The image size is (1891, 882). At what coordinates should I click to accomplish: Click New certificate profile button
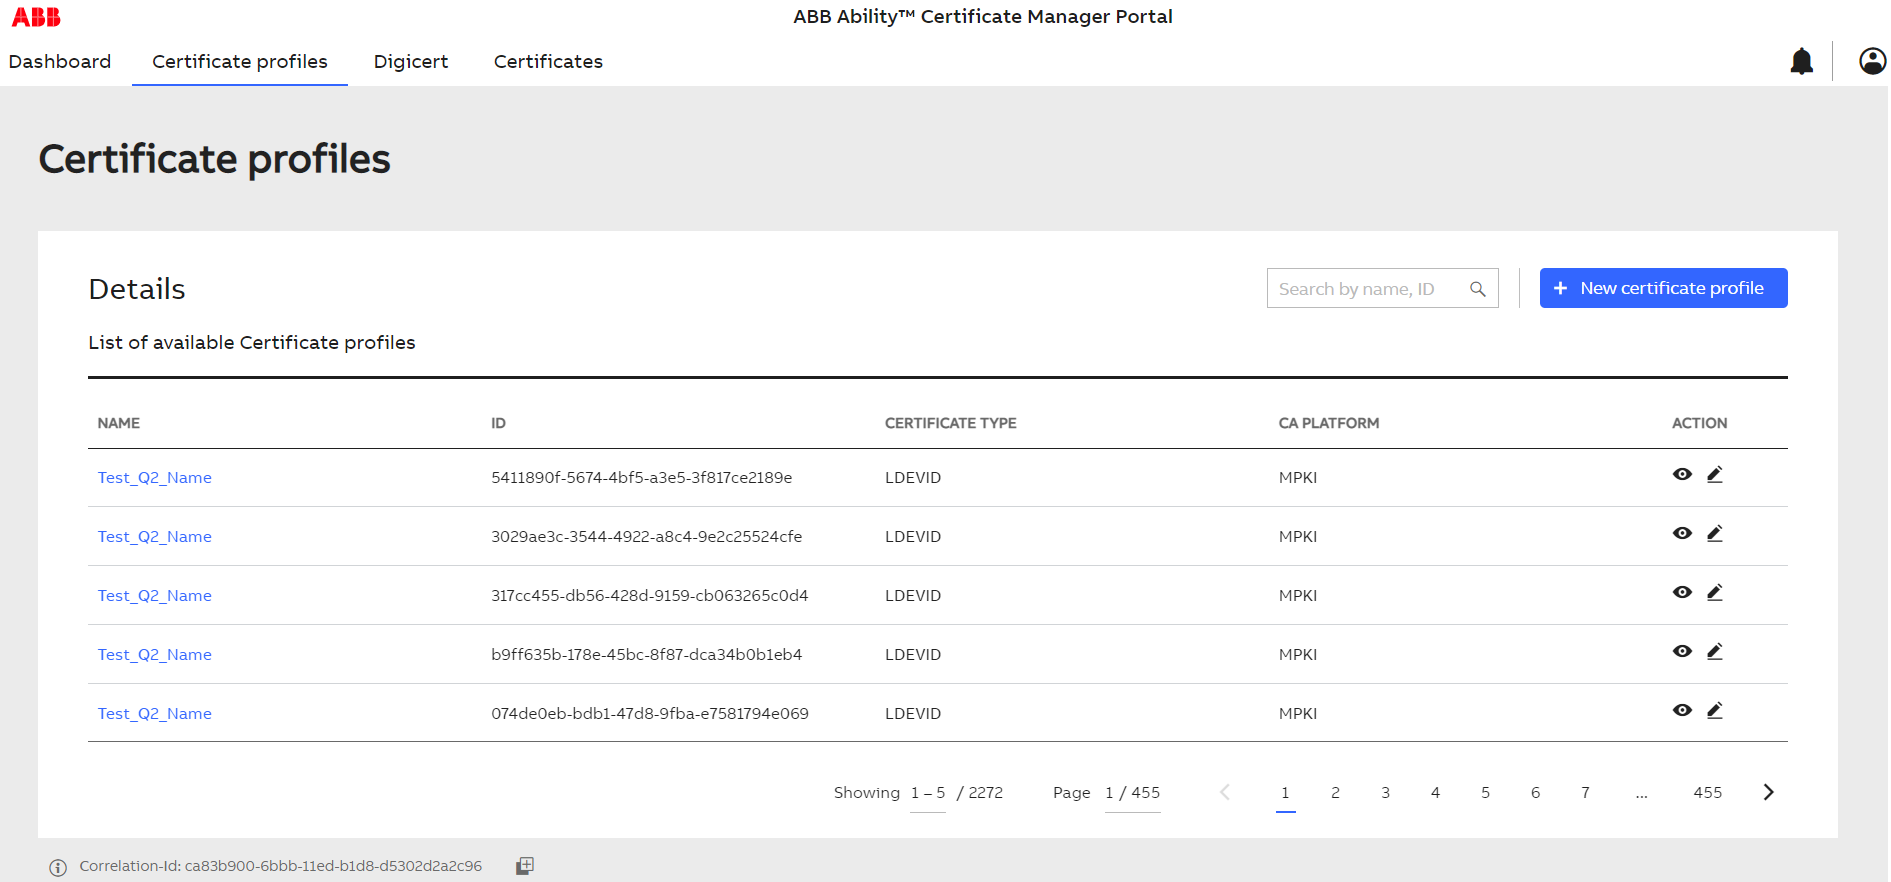click(x=1663, y=288)
